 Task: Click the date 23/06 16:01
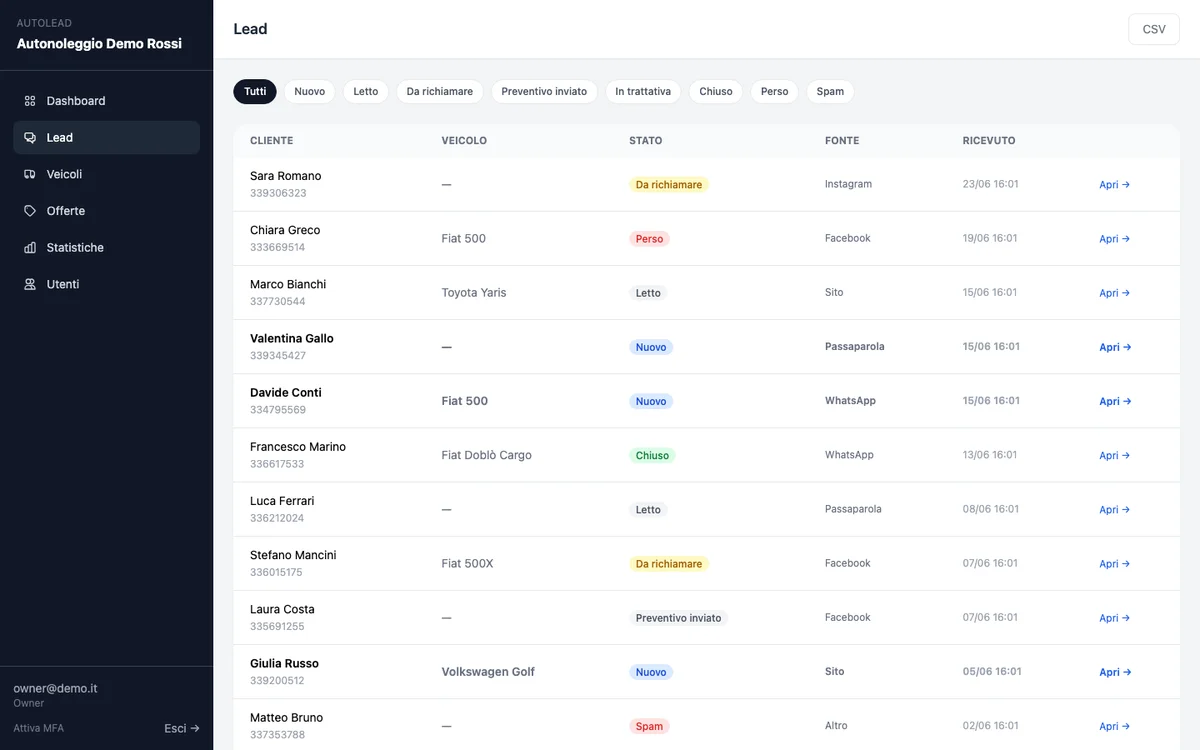991,184
